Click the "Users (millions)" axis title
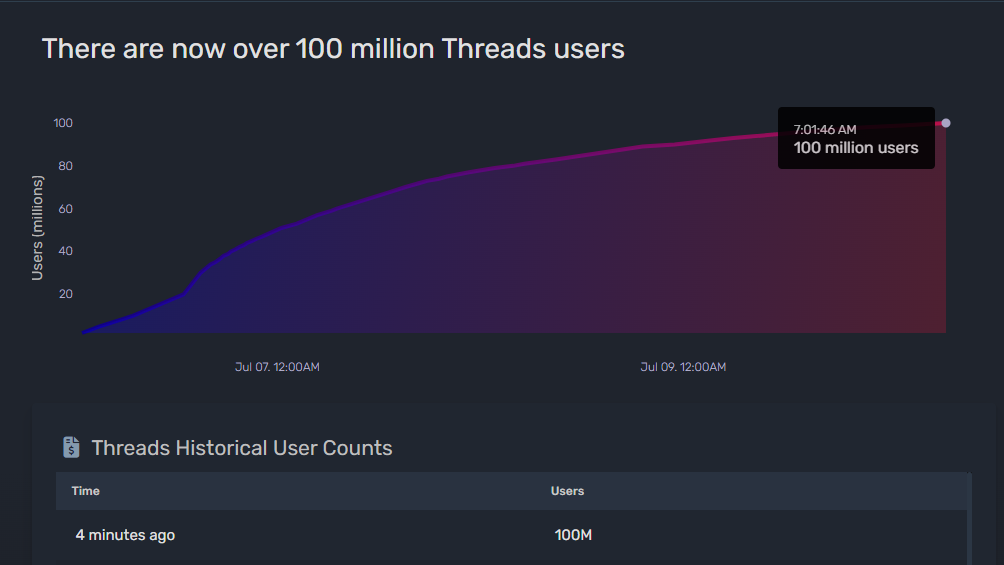The image size is (1004, 565). coord(38,228)
